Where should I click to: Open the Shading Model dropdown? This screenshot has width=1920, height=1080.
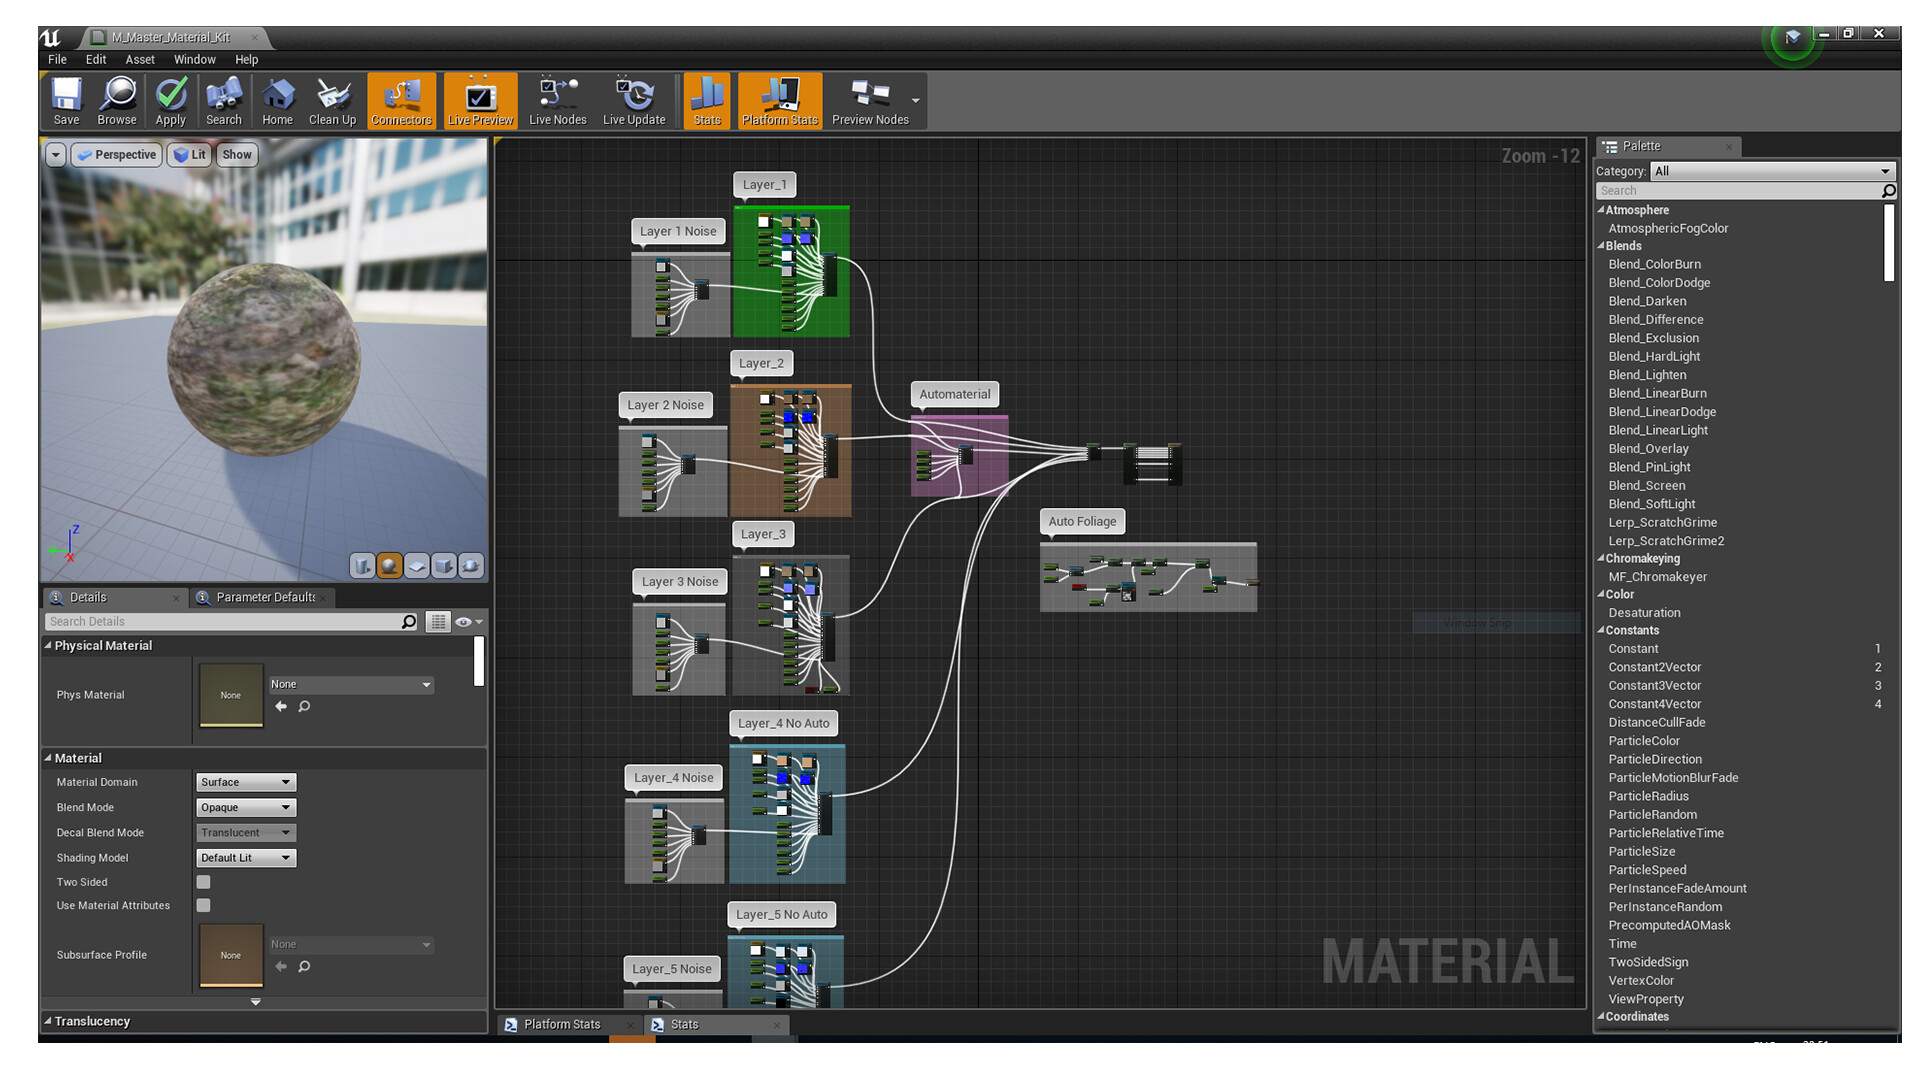(244, 857)
